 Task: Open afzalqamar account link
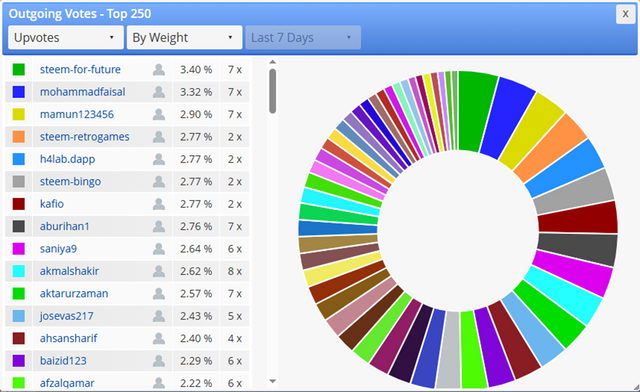click(x=67, y=383)
